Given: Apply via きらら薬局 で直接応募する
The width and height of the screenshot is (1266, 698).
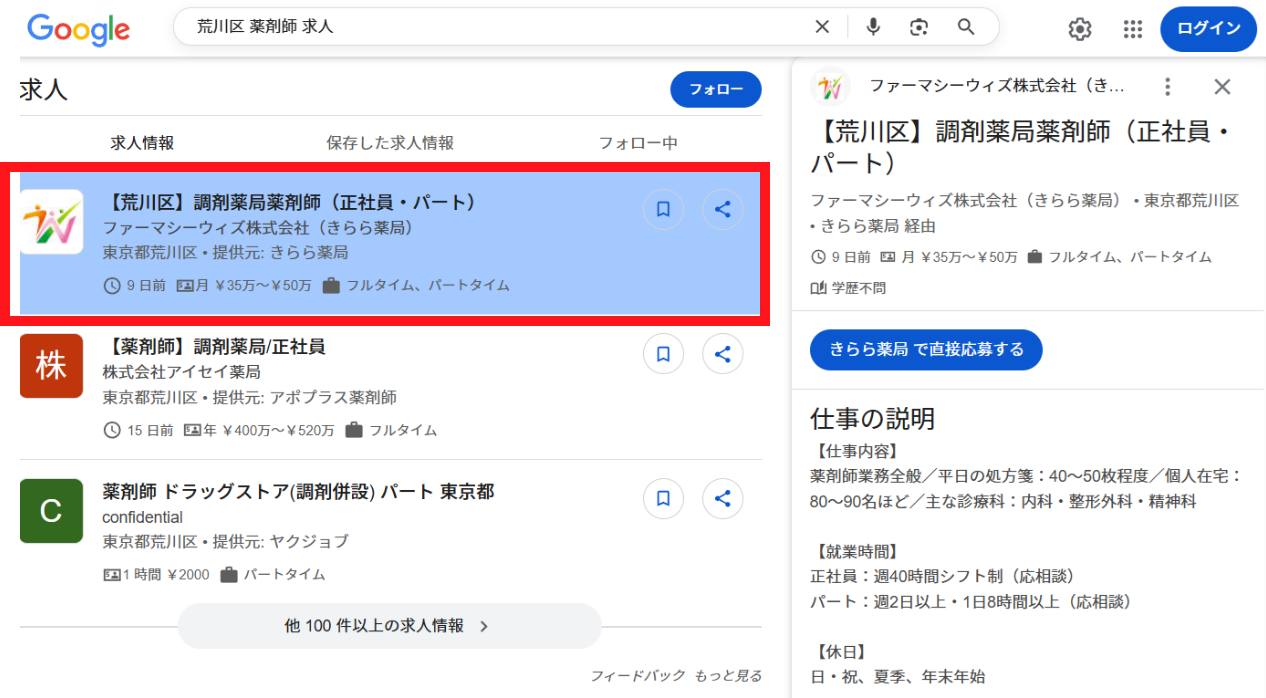Looking at the screenshot, I should pyautogui.click(x=926, y=349).
